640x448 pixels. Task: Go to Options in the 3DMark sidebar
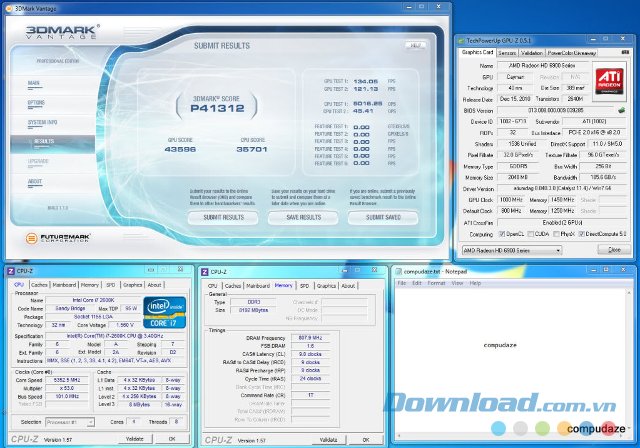coord(36,103)
